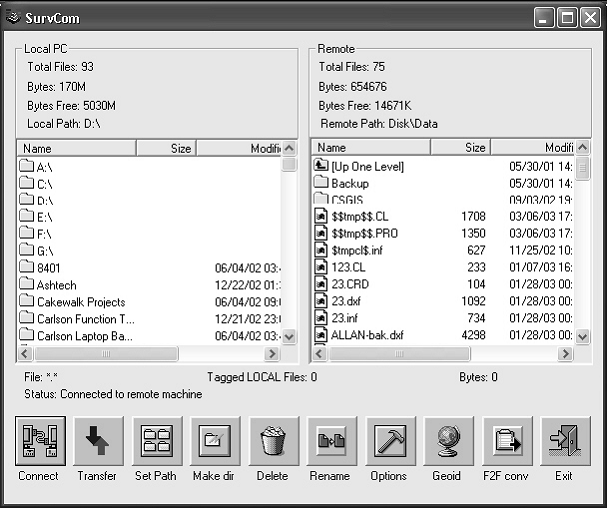Click the Exit door icon
Image resolution: width=607 pixels, height=508 pixels.
(564, 441)
